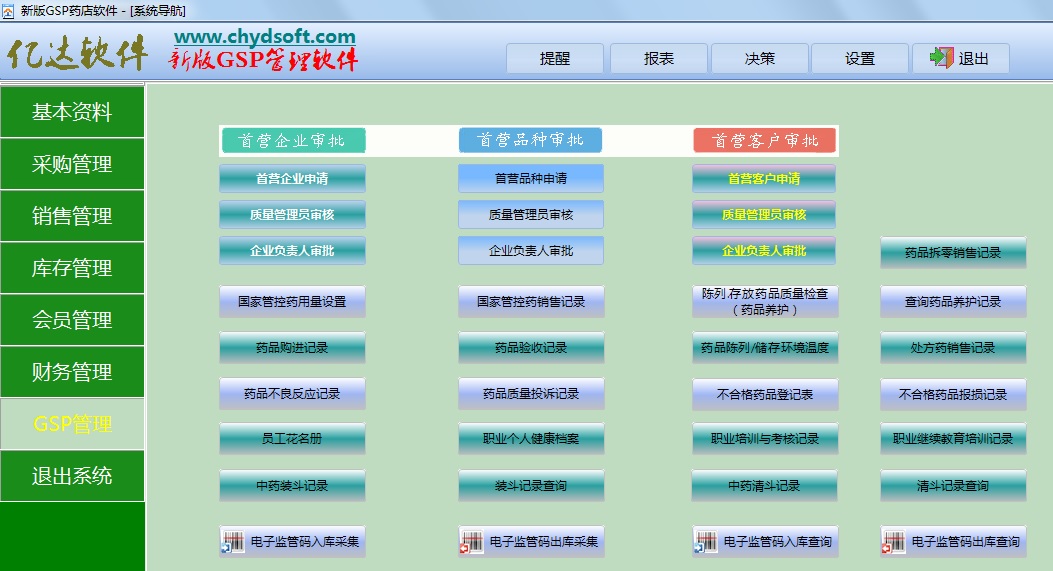Open 企业负责人审批 under 首营品种审批
Screen dimensions: 1053x571
(531, 251)
